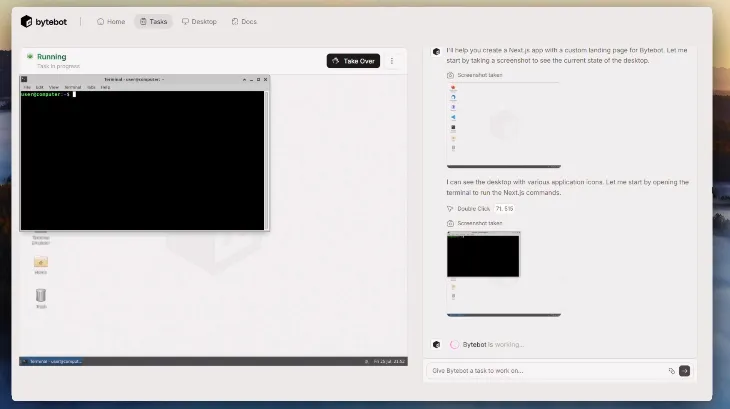Viewport: 730px width, 409px height.
Task: Open the three-dot task options menu
Action: pyautogui.click(x=392, y=61)
